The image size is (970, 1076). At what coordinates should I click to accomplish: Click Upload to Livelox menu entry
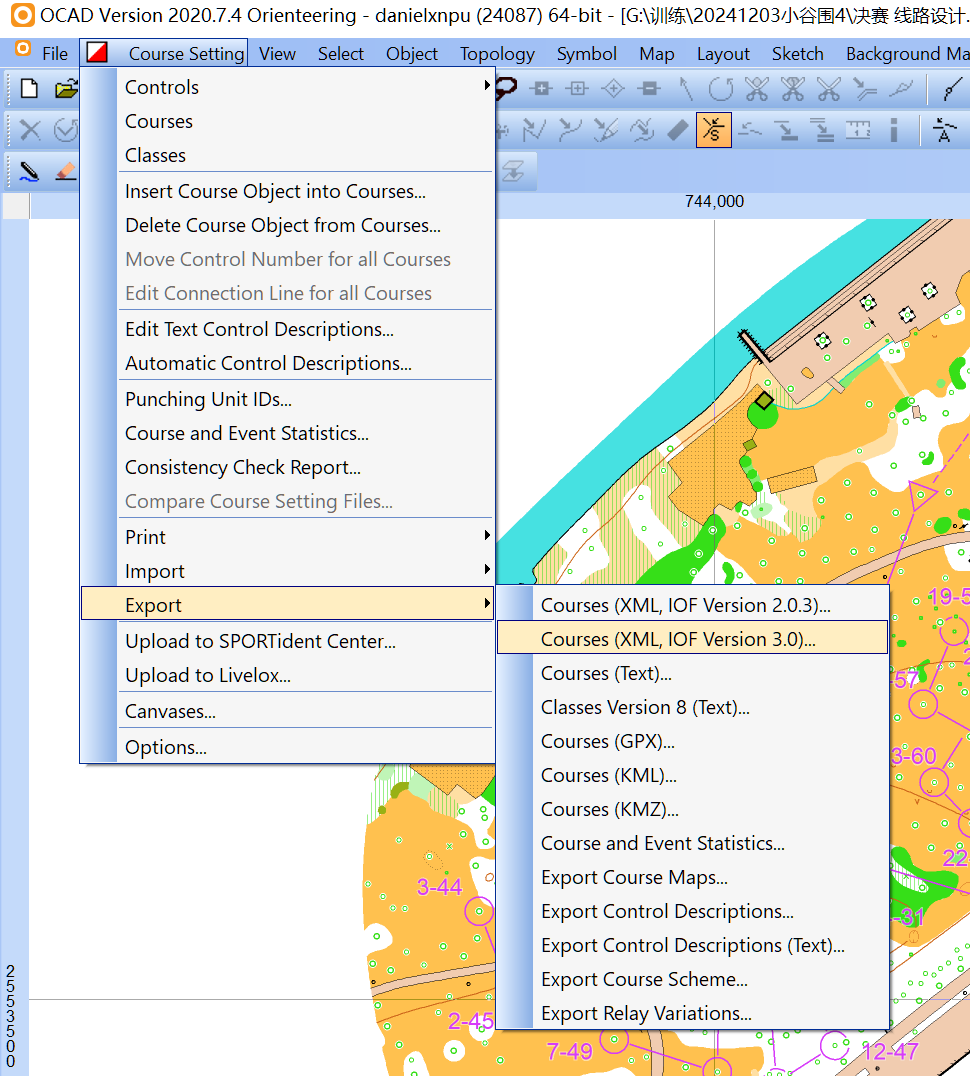click(x=208, y=675)
